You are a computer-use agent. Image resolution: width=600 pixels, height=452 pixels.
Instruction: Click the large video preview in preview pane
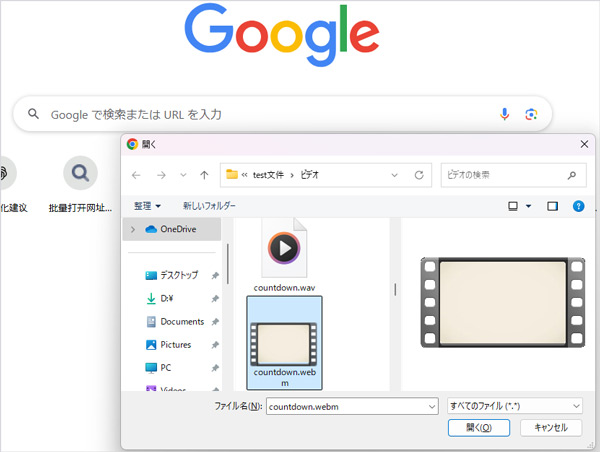[502, 302]
